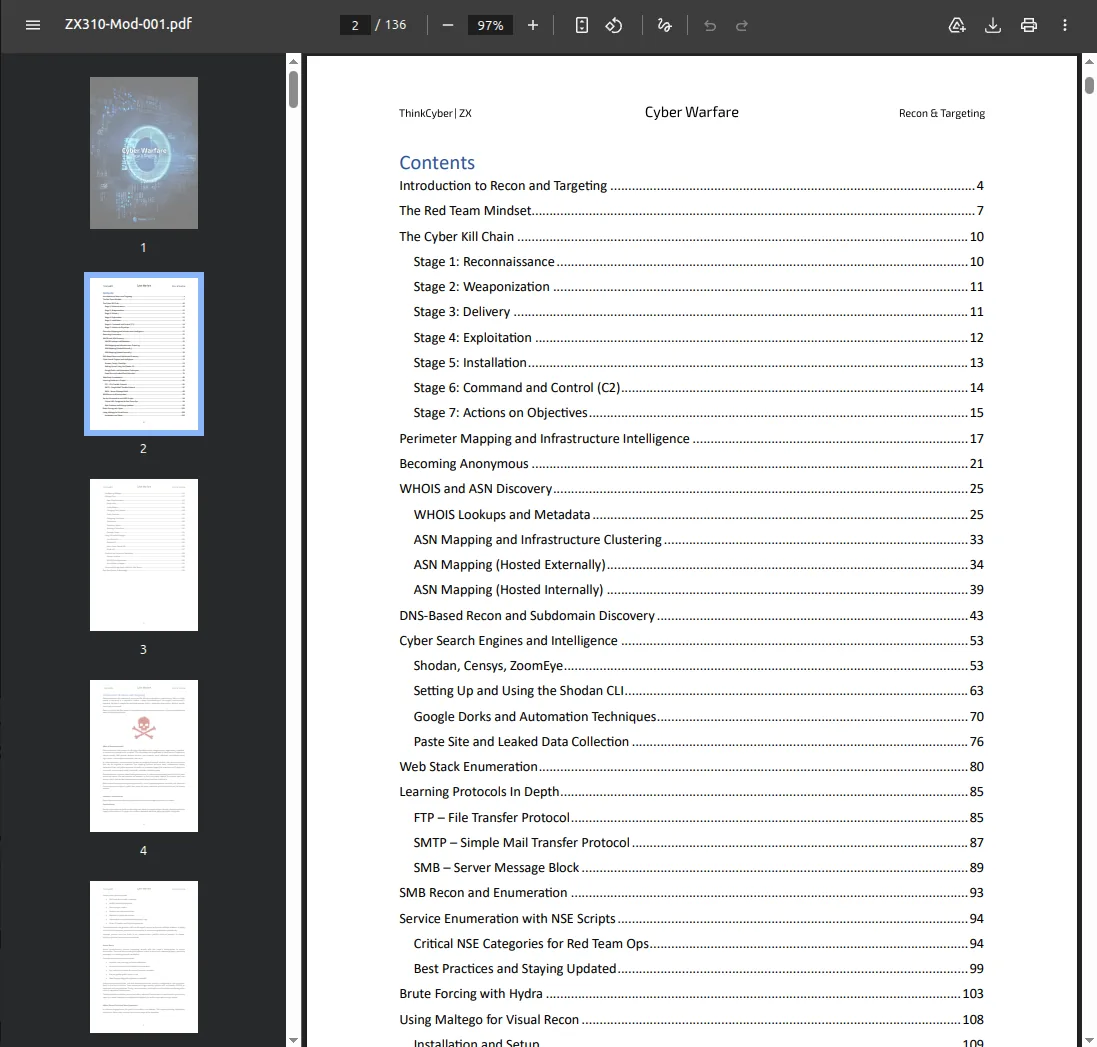This screenshot has width=1097, height=1047.
Task: Click the document vertical scrollbar thumb
Action: click(x=1089, y=85)
